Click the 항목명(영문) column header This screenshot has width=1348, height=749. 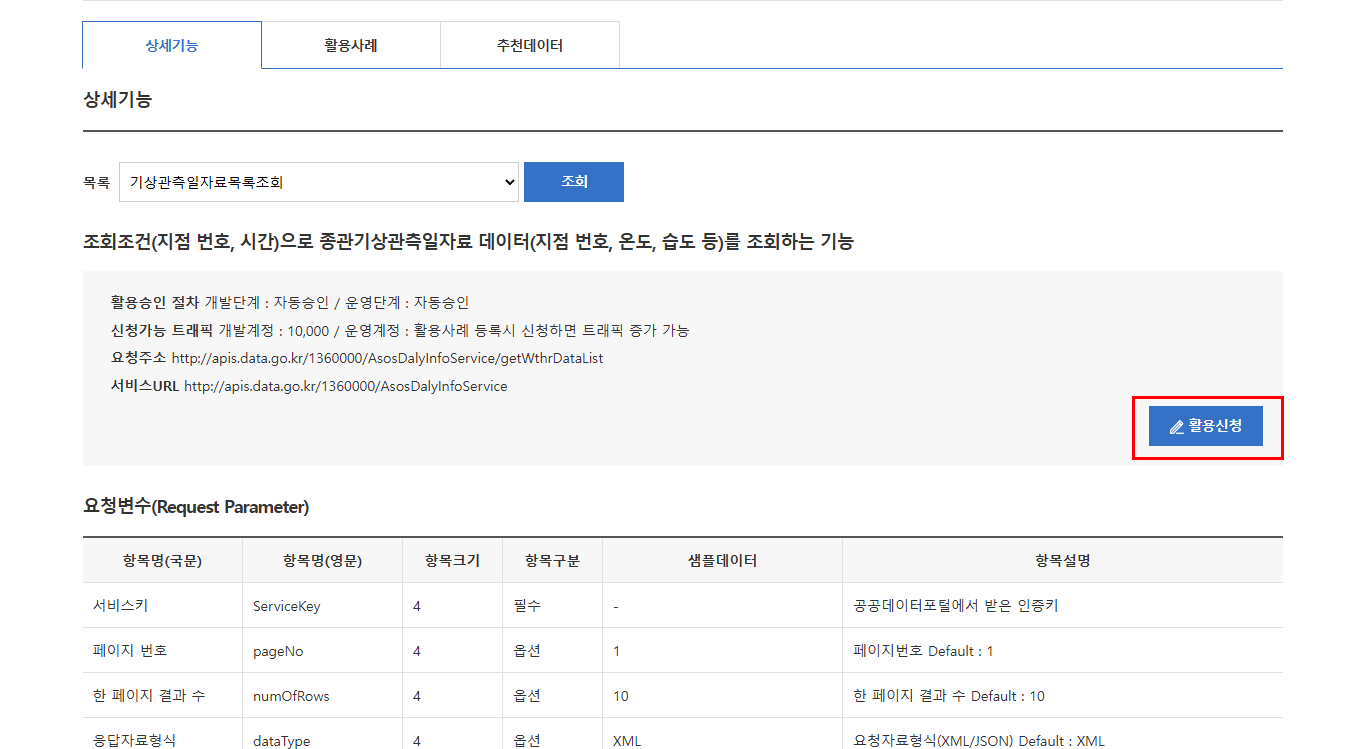[x=322, y=561]
